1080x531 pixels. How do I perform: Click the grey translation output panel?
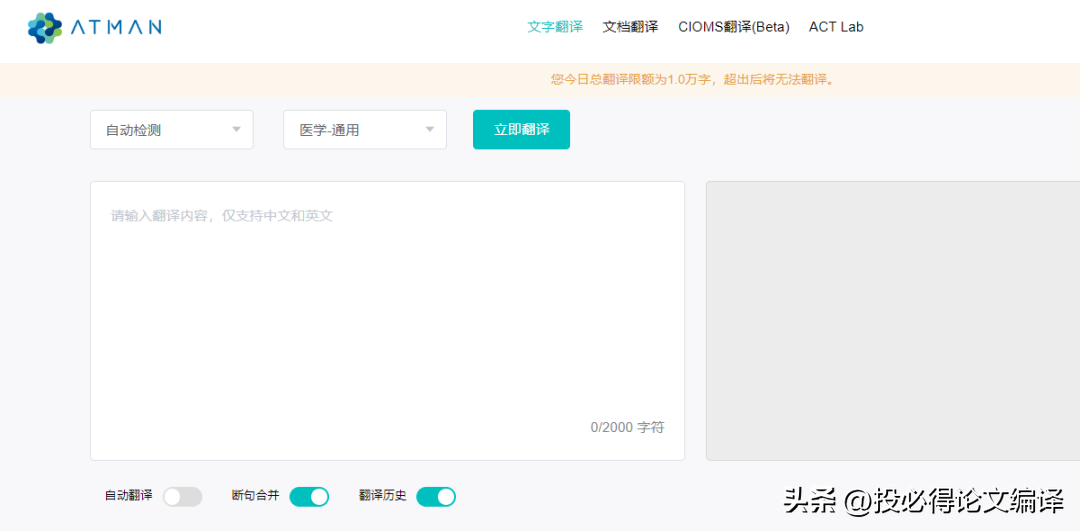pos(893,321)
